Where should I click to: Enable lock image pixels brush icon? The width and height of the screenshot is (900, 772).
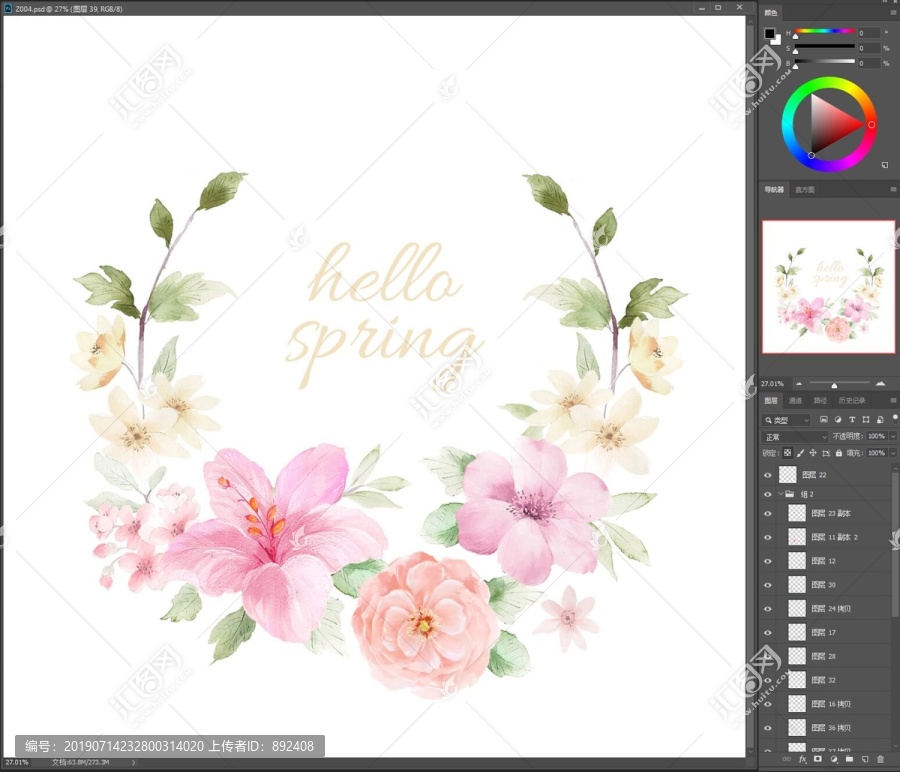800,453
